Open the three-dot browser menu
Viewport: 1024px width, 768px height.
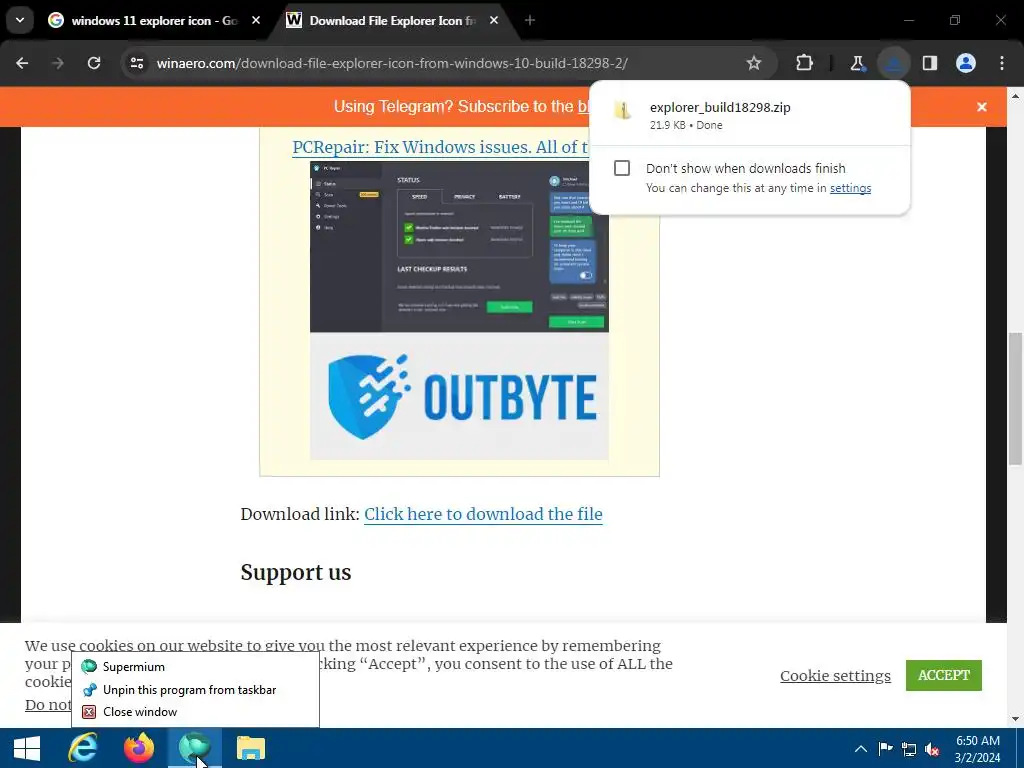pos(1002,63)
